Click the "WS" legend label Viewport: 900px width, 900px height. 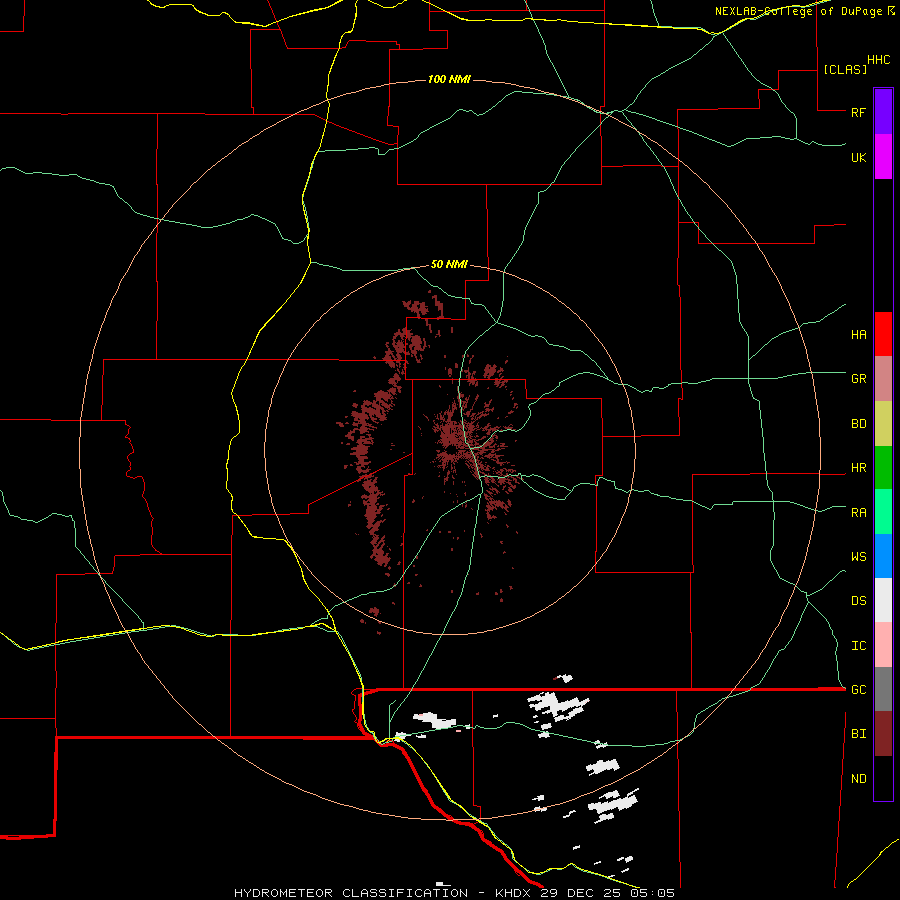point(858,556)
